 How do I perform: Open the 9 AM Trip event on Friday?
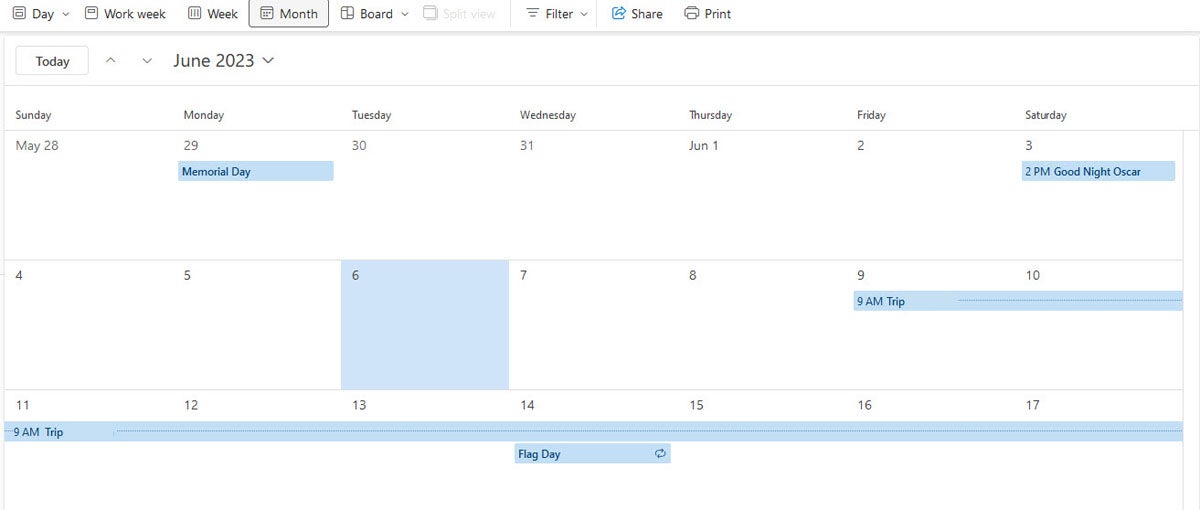point(1017,301)
